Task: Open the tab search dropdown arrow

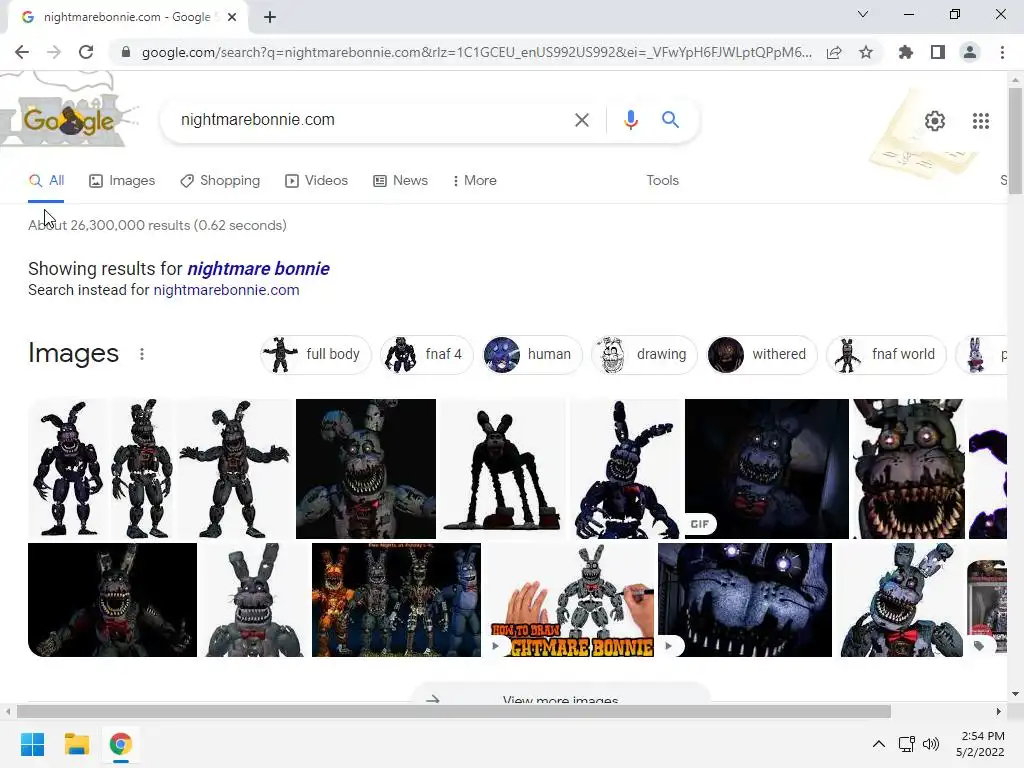Action: click(x=863, y=14)
